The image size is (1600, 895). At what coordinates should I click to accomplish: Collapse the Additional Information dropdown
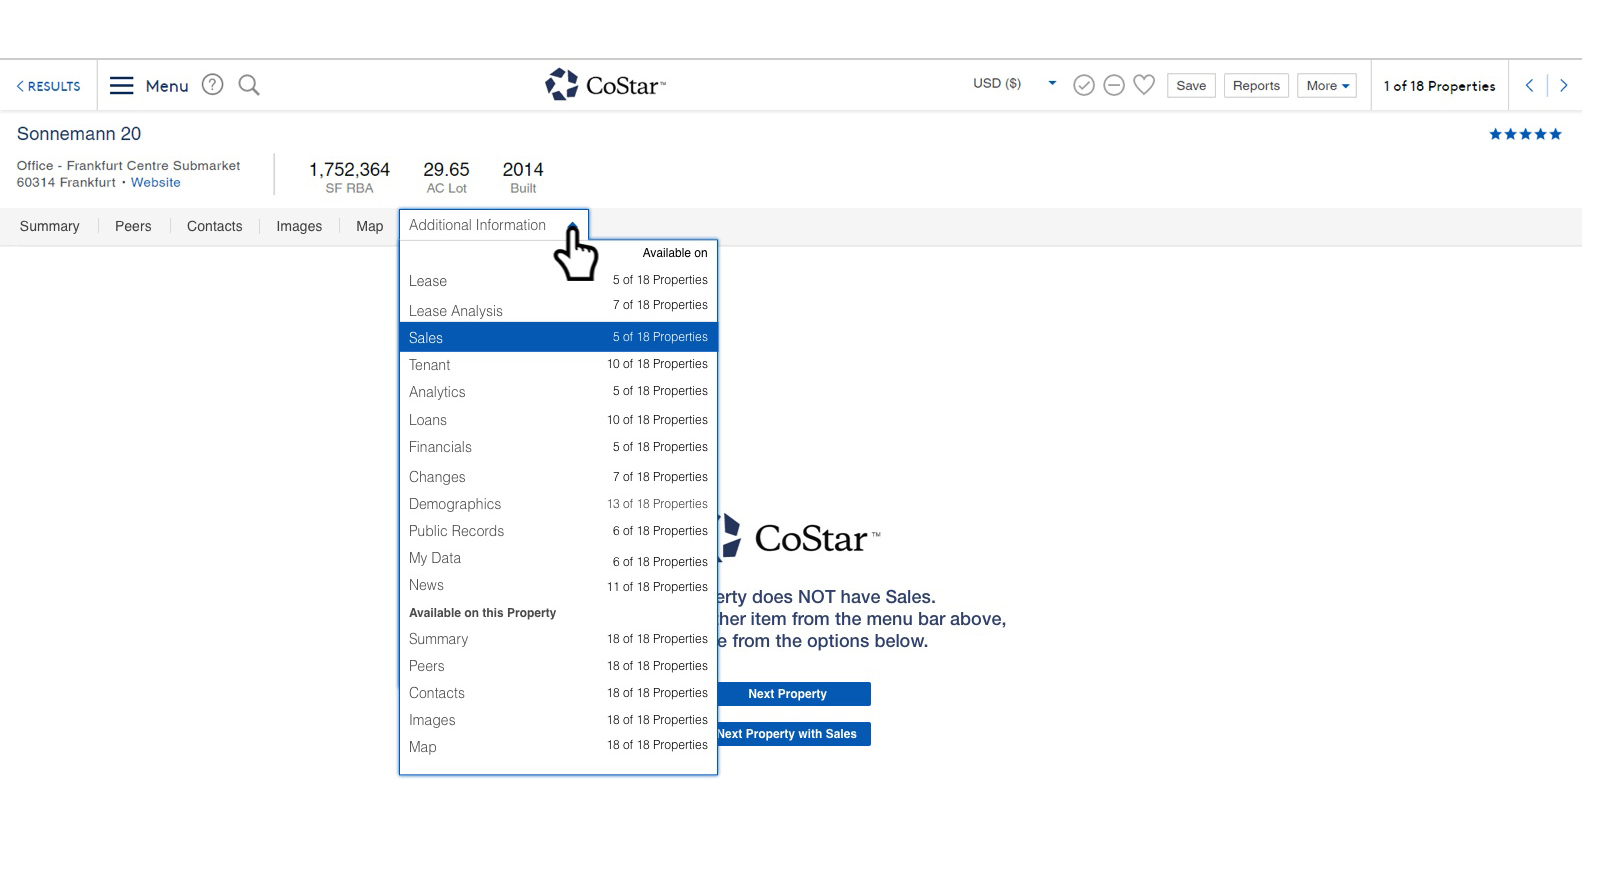(x=493, y=225)
